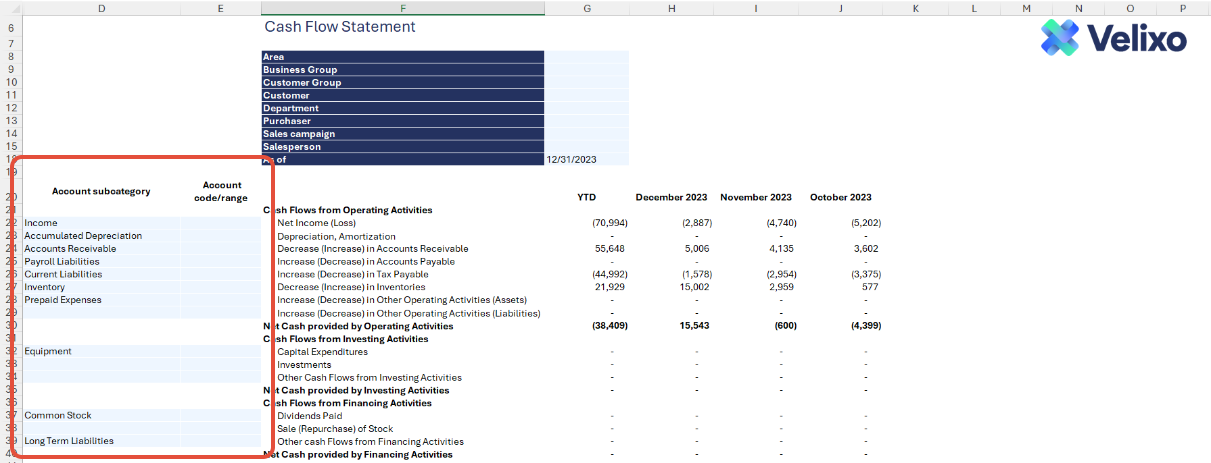Screen dimensions: 1211x463
Task: Click the Long Term Liabilities cell
Action: point(102,441)
